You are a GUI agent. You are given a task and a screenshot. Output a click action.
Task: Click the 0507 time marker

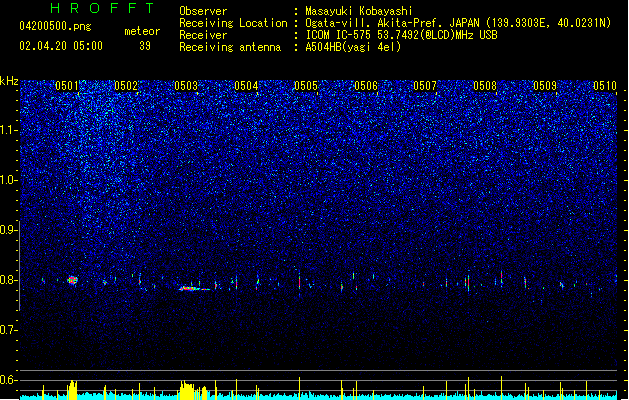pyautogui.click(x=425, y=86)
